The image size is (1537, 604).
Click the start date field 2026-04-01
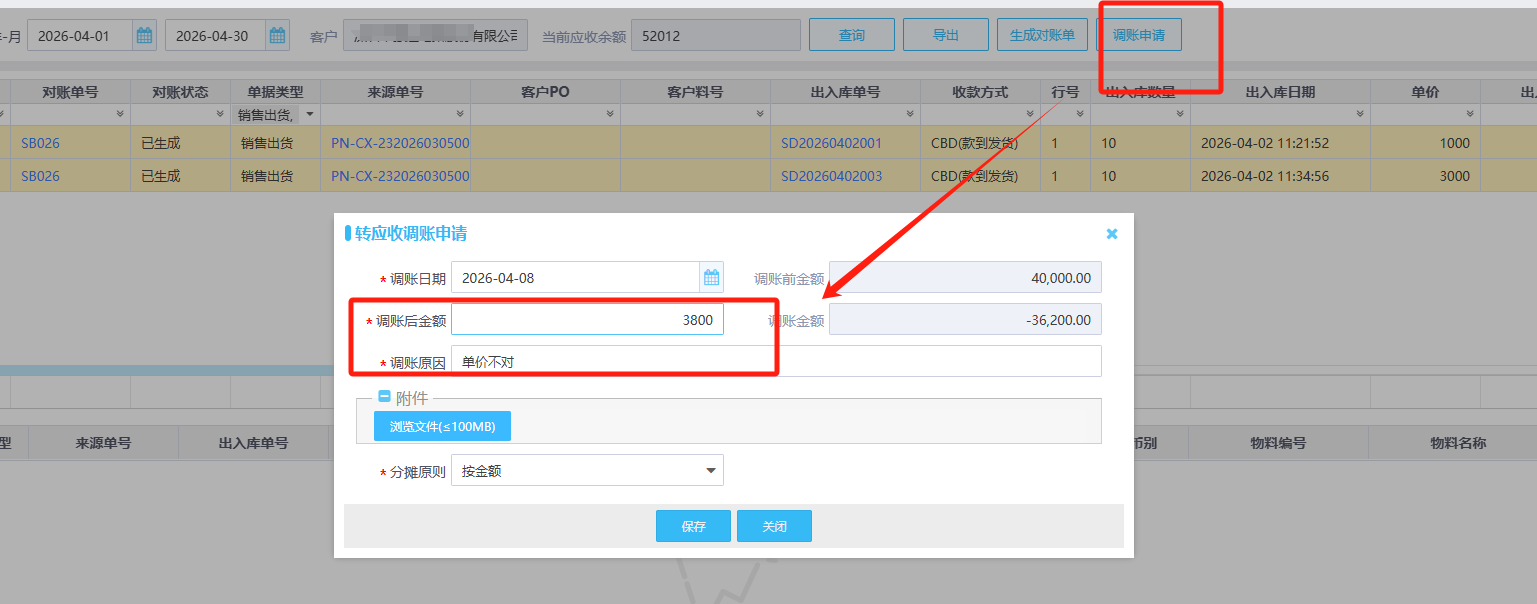point(81,36)
